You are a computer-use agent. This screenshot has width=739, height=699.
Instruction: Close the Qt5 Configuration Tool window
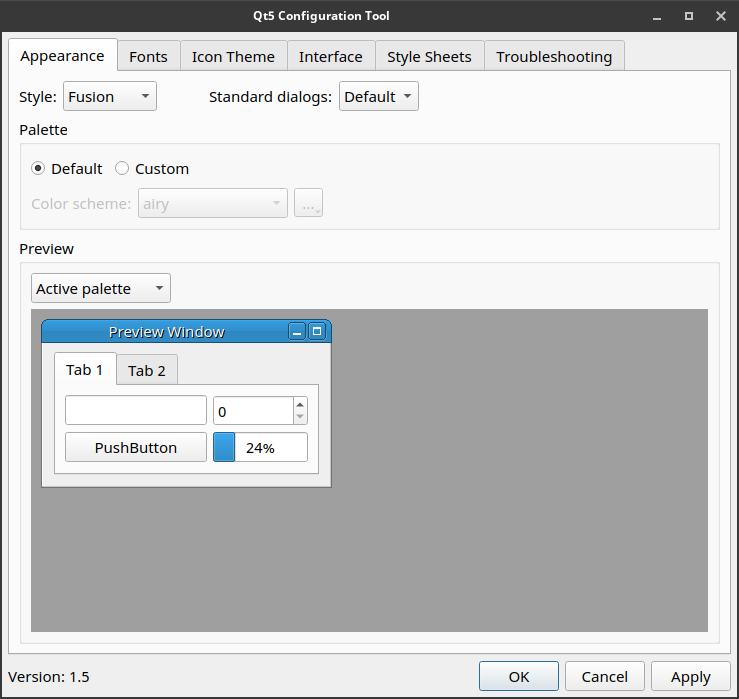point(720,16)
